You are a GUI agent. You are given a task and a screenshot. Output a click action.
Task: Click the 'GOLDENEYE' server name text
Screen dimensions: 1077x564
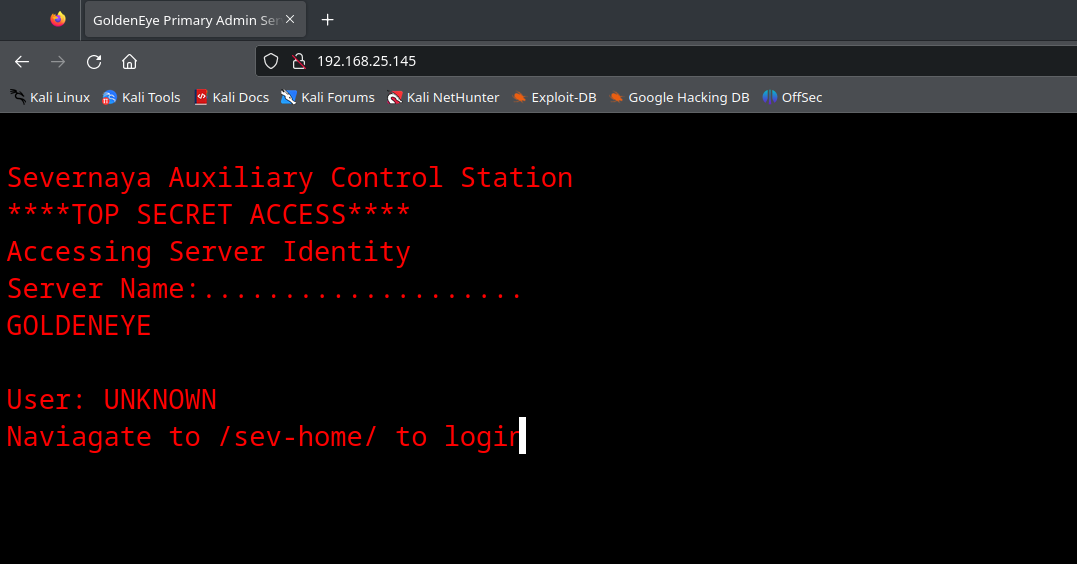tap(79, 326)
